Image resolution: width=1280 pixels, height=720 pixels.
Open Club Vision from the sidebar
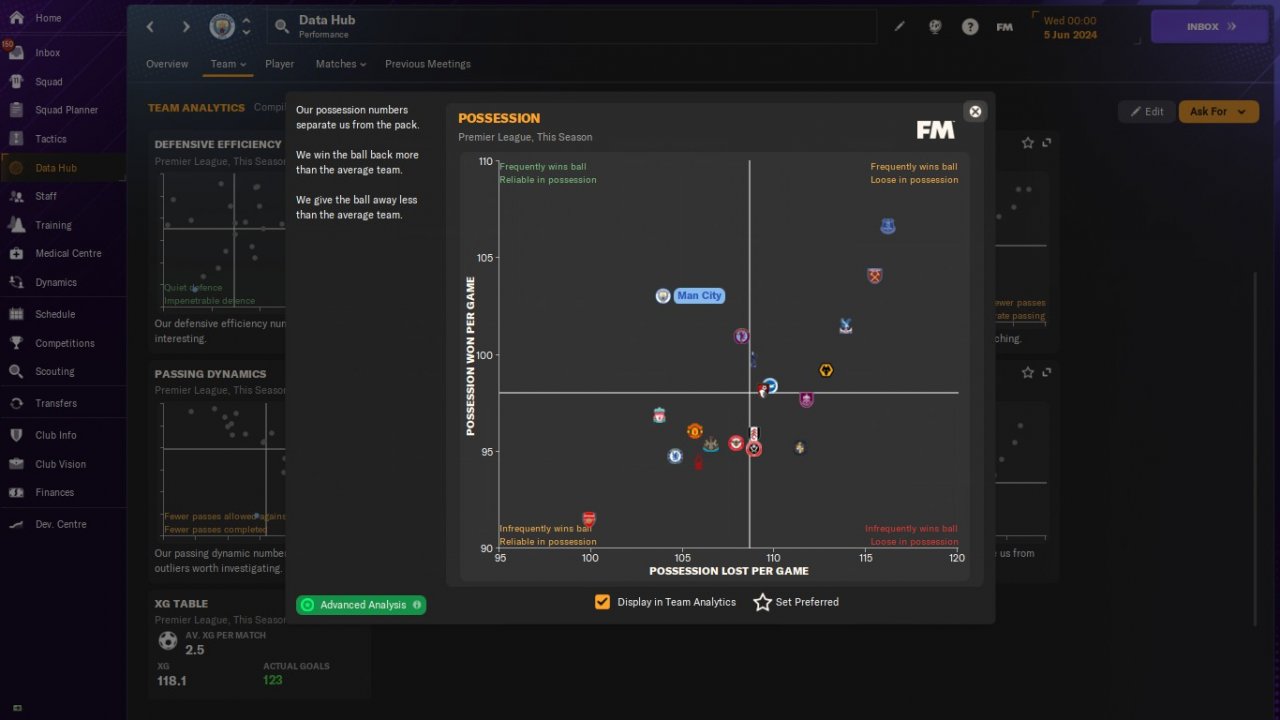(x=60, y=464)
